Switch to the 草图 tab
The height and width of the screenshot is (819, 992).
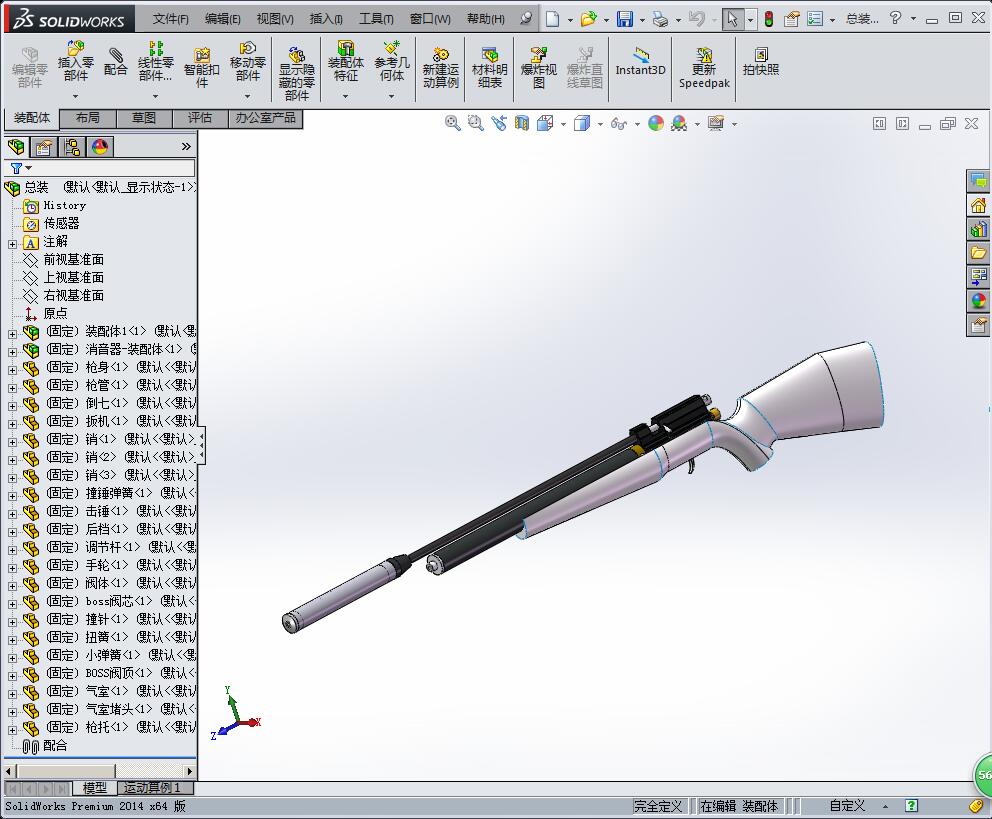pyautogui.click(x=144, y=118)
